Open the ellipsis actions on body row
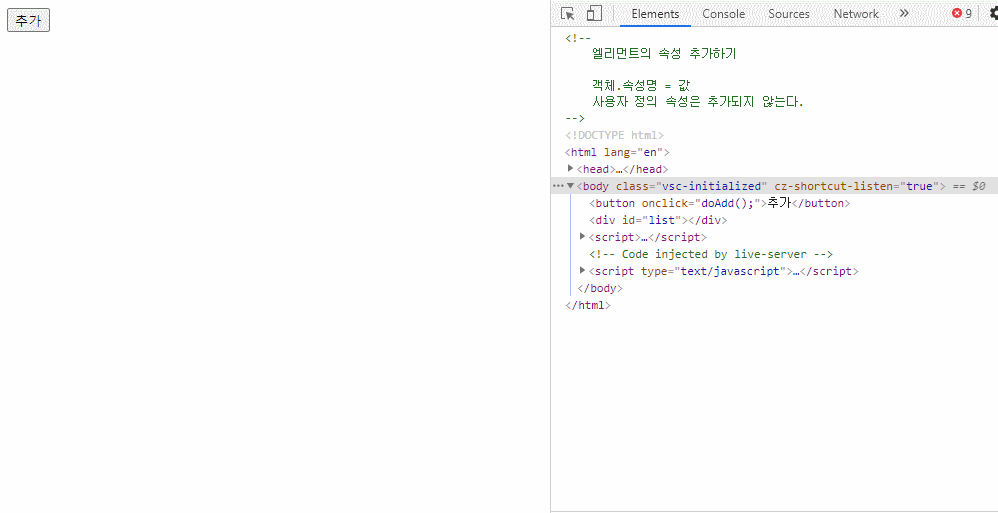 [558, 186]
